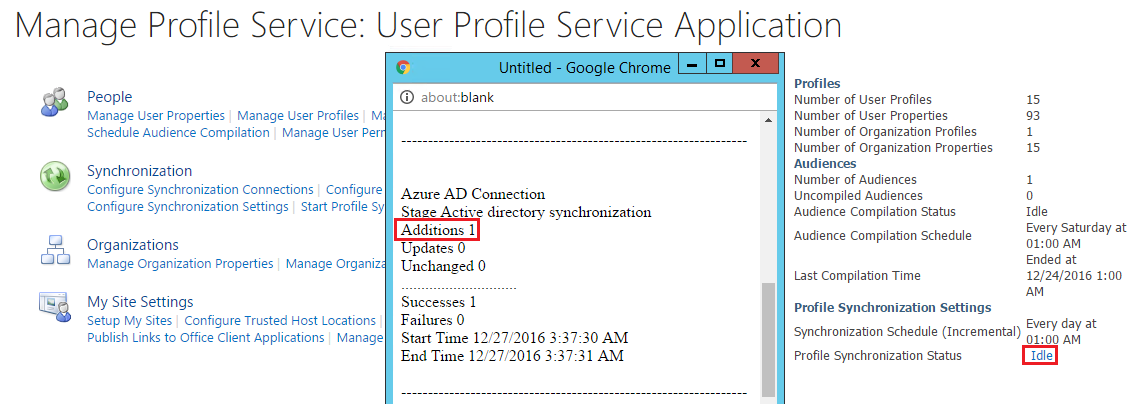Click the My Site Settings heading

pyautogui.click(x=140, y=302)
